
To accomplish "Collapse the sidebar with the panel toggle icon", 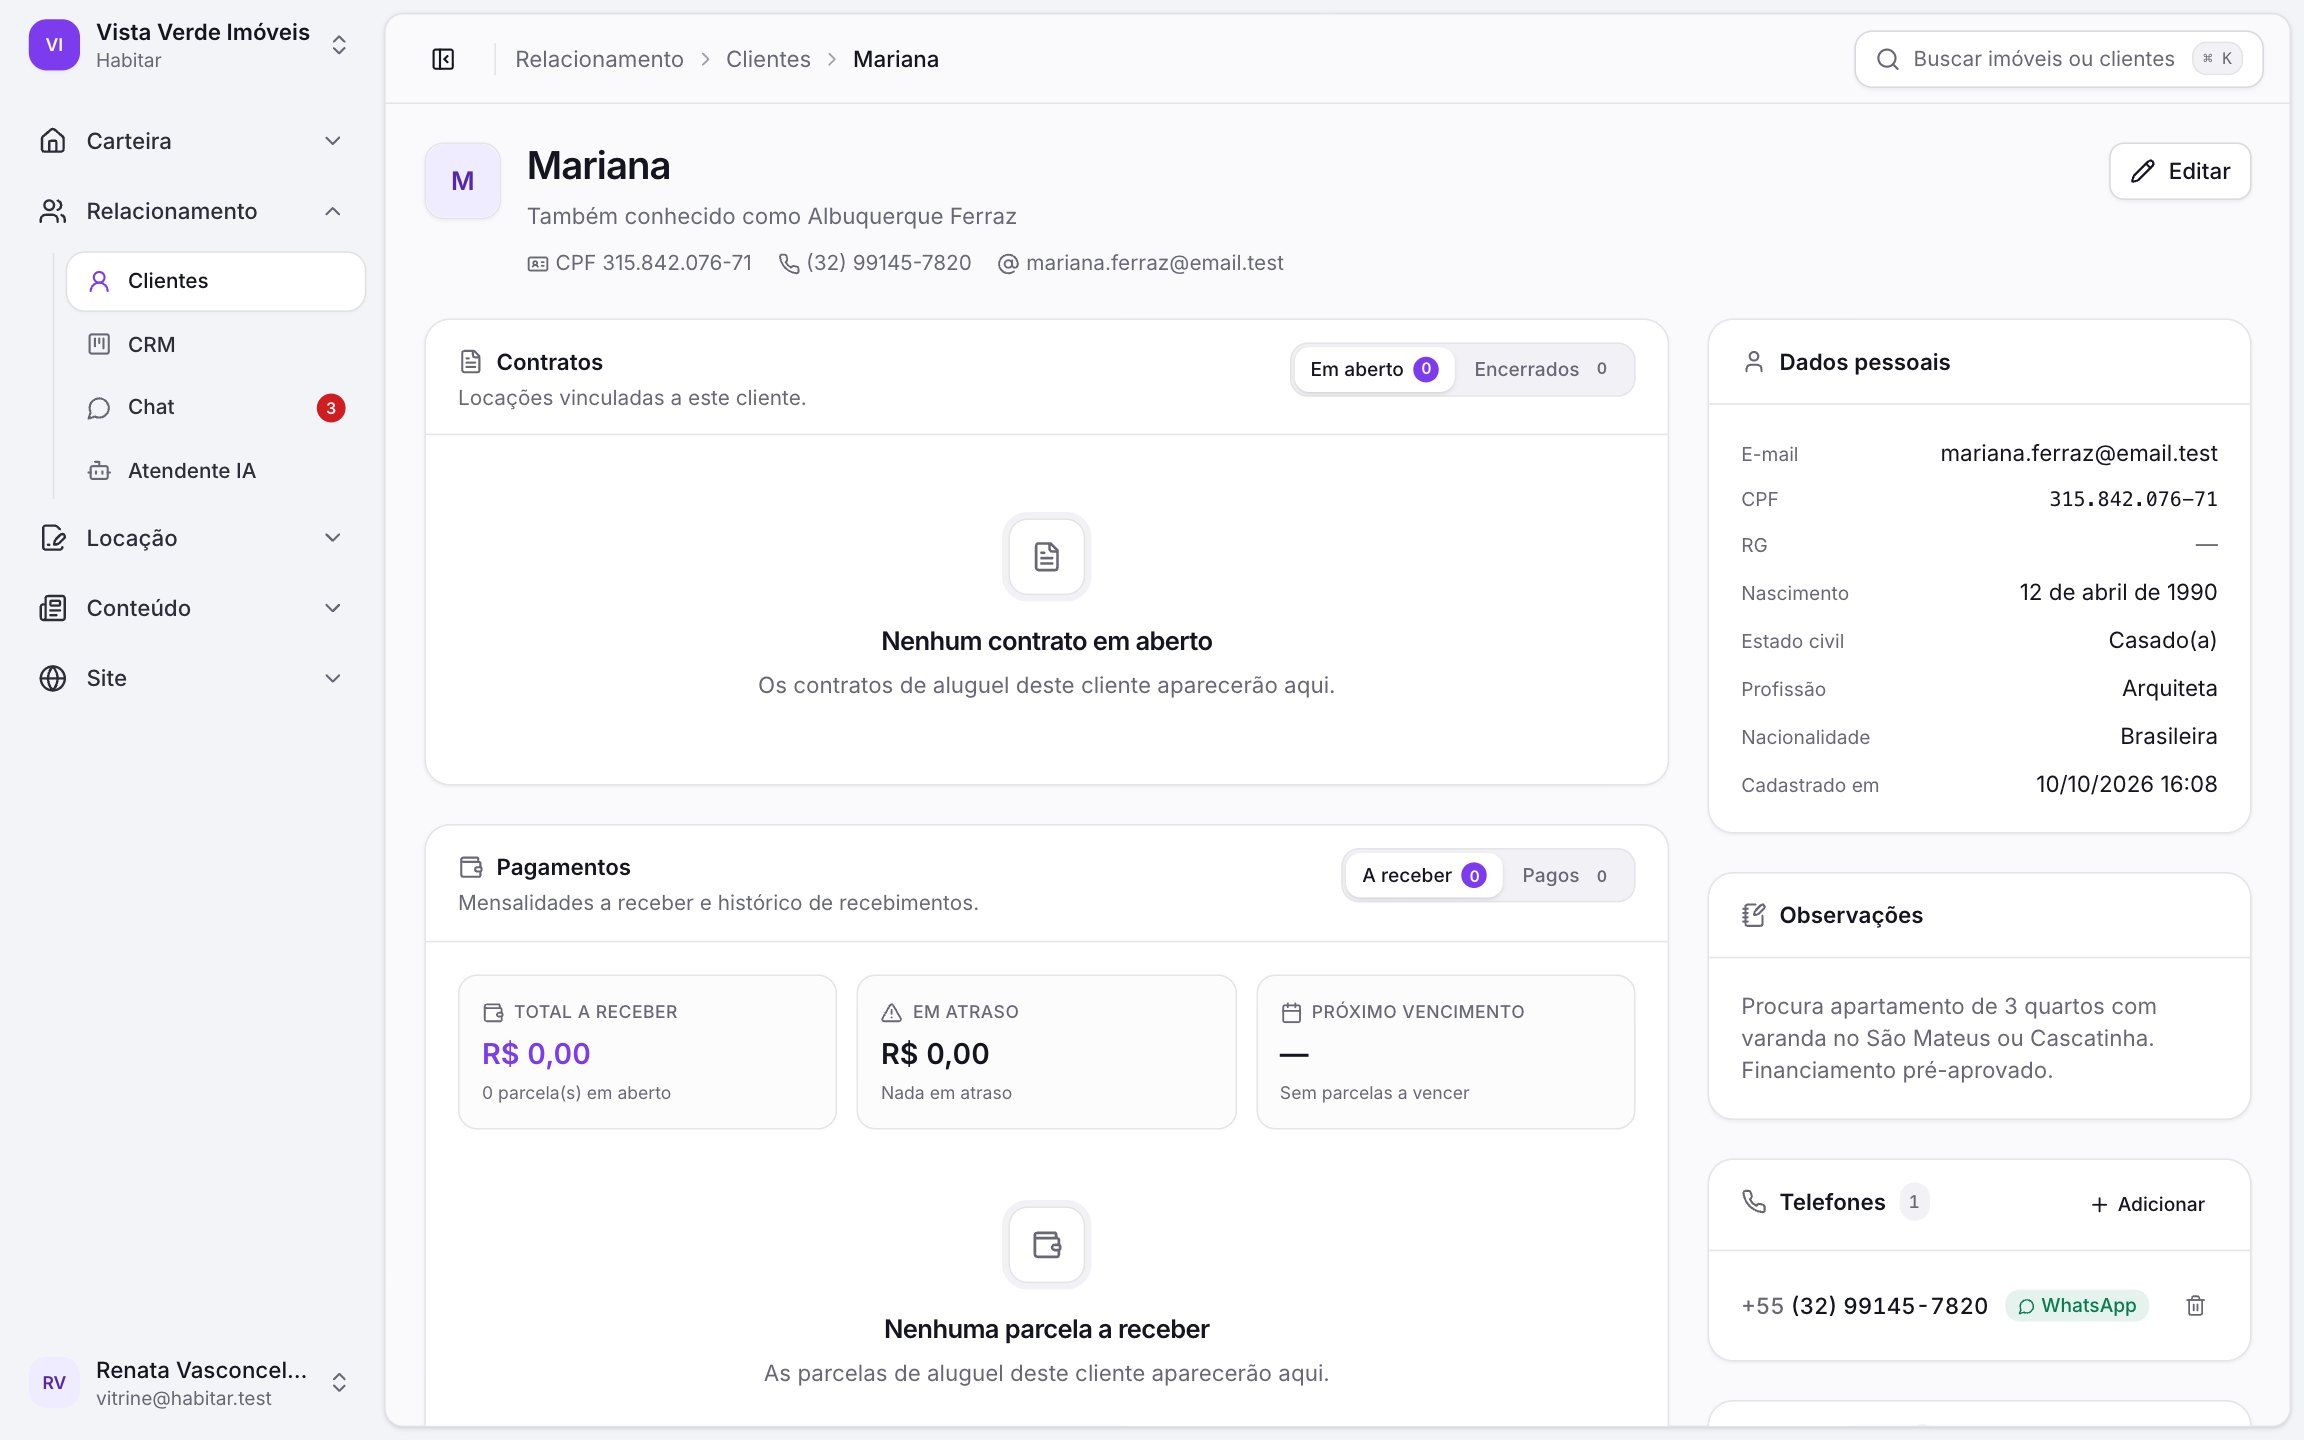I will click(443, 59).
